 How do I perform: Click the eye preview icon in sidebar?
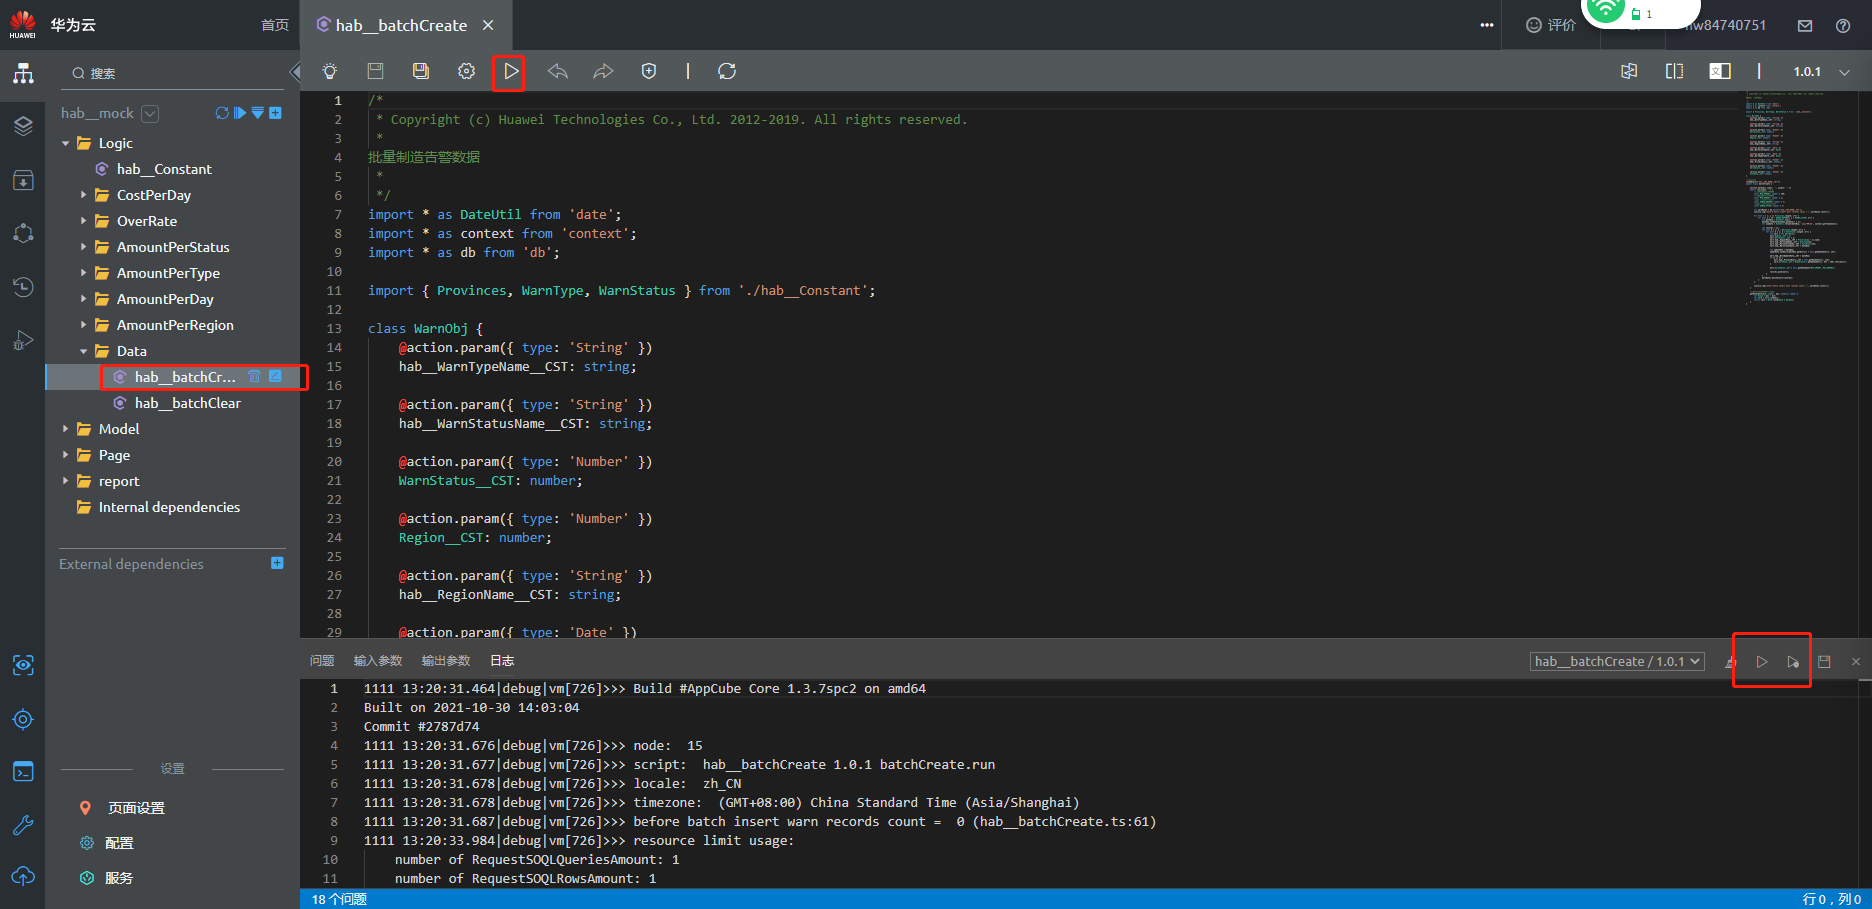(23, 665)
